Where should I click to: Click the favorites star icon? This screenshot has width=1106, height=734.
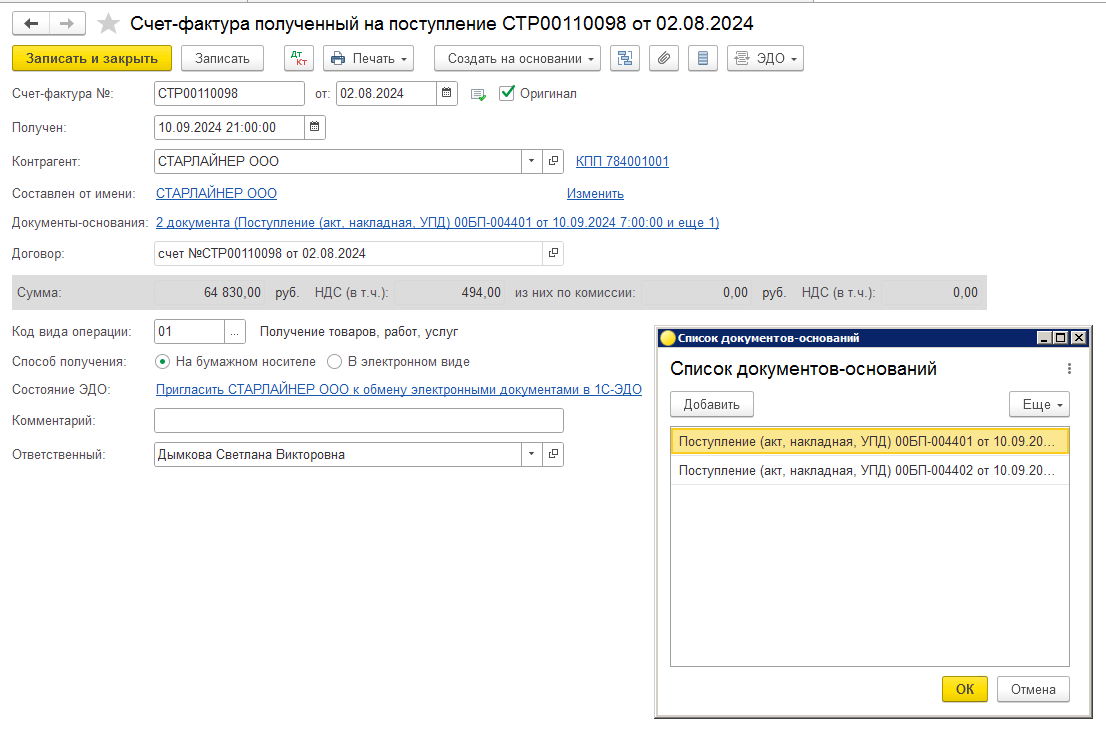tap(108, 23)
